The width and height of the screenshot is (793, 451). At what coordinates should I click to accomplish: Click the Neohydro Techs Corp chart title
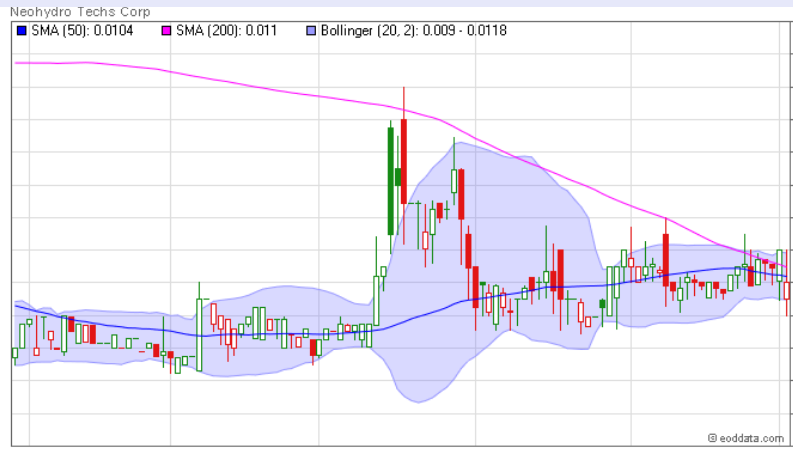(79, 12)
